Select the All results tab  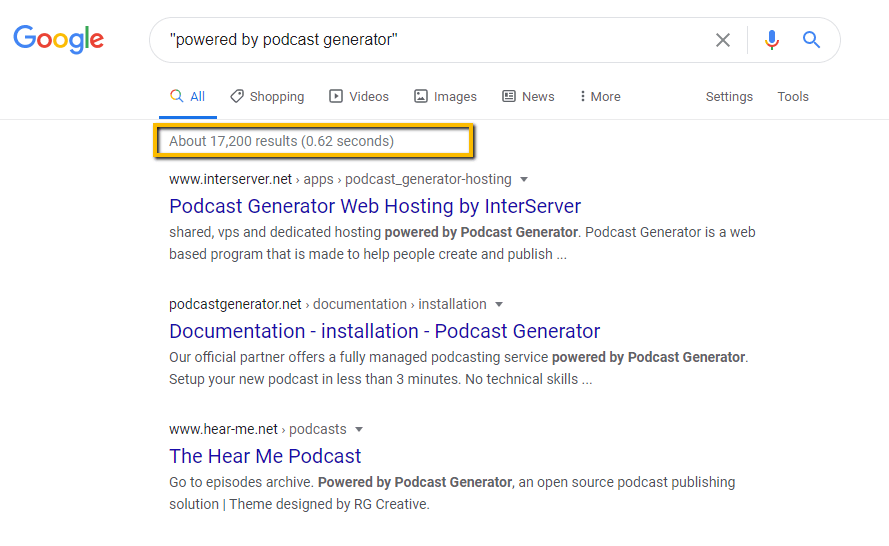pos(188,97)
